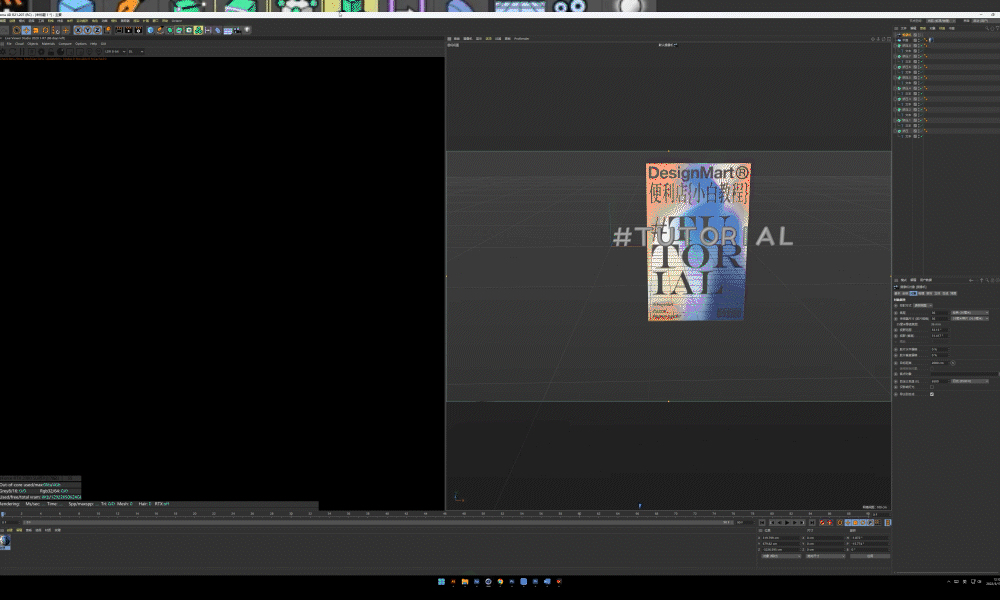Go to start of animation

(762, 523)
